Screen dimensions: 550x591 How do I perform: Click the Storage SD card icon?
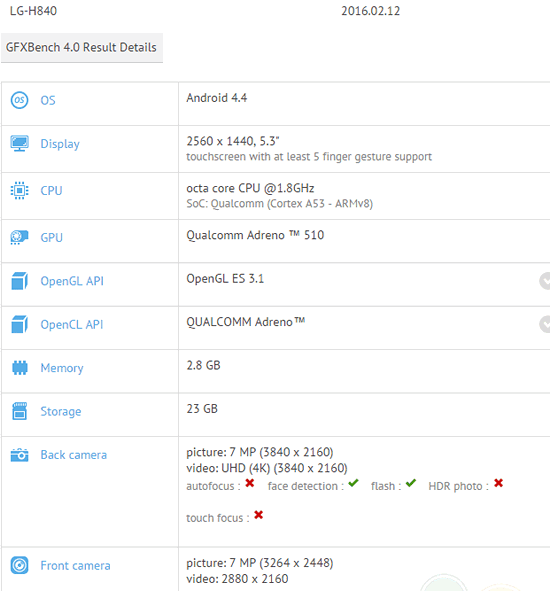tap(19, 411)
